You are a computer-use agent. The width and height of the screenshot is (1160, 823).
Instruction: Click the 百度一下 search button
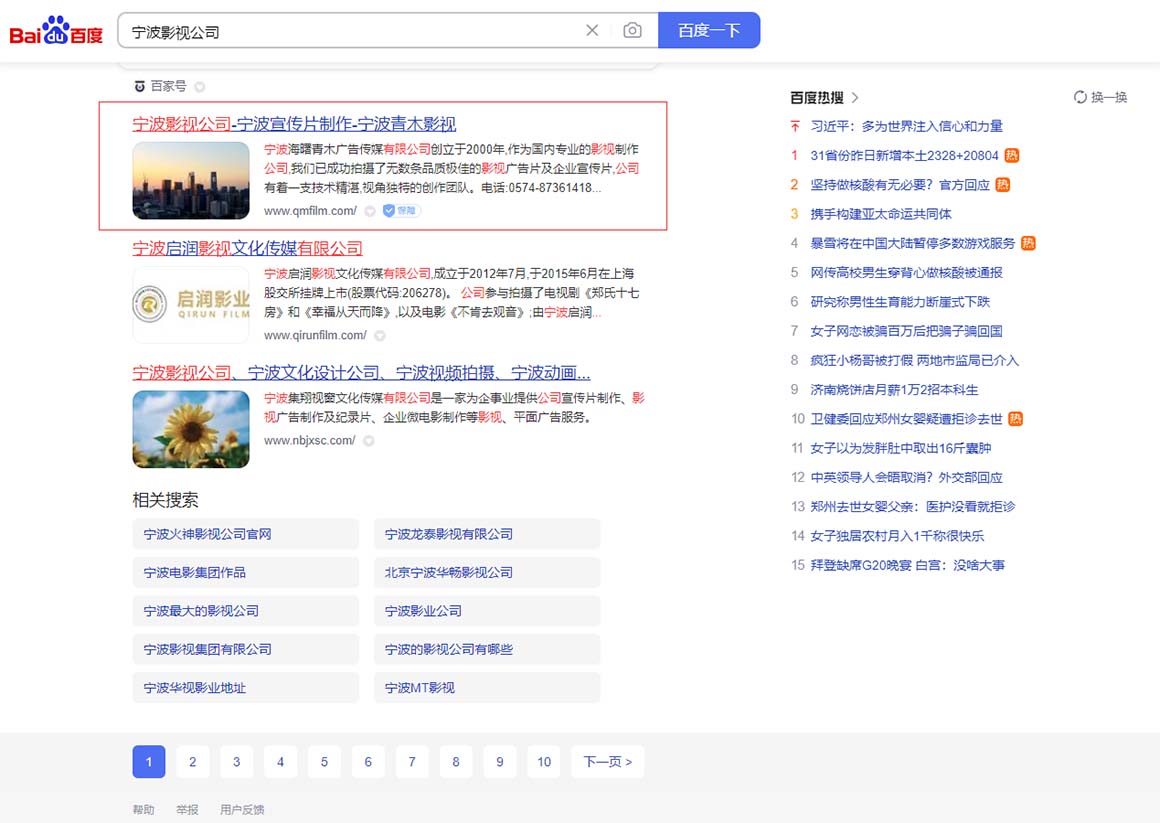pos(709,30)
